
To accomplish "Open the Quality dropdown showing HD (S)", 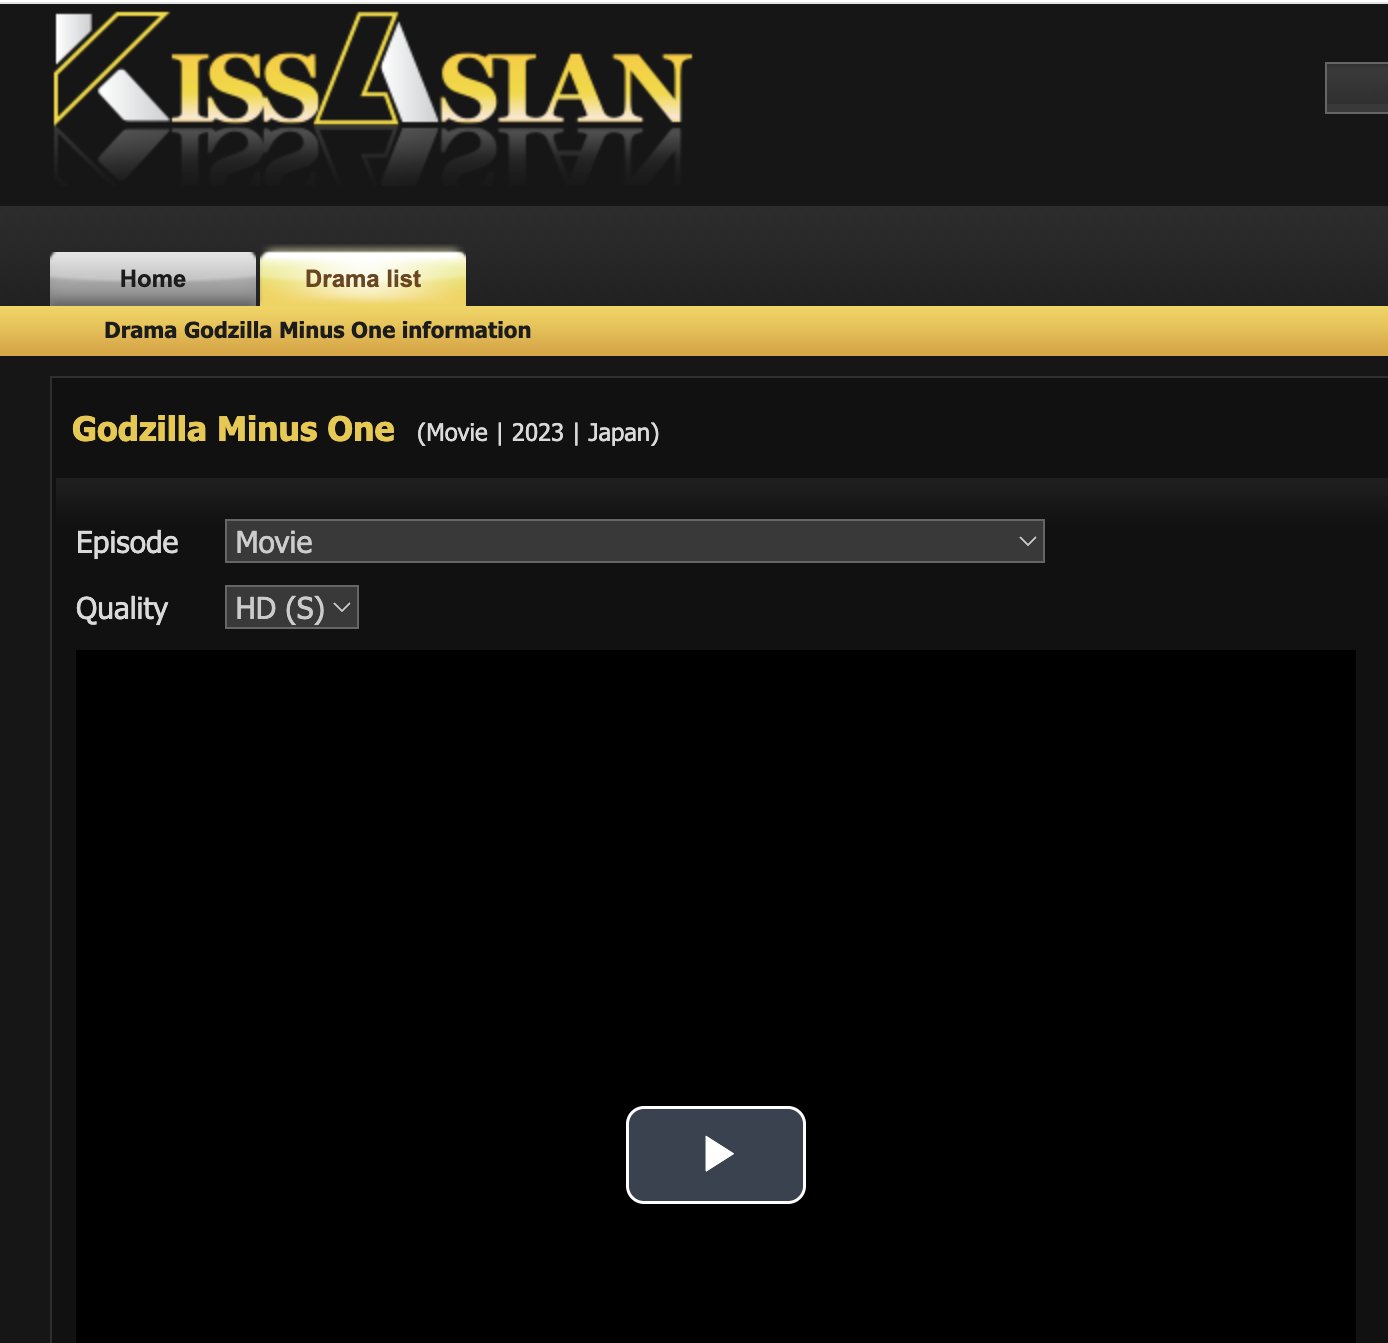I will point(292,607).
